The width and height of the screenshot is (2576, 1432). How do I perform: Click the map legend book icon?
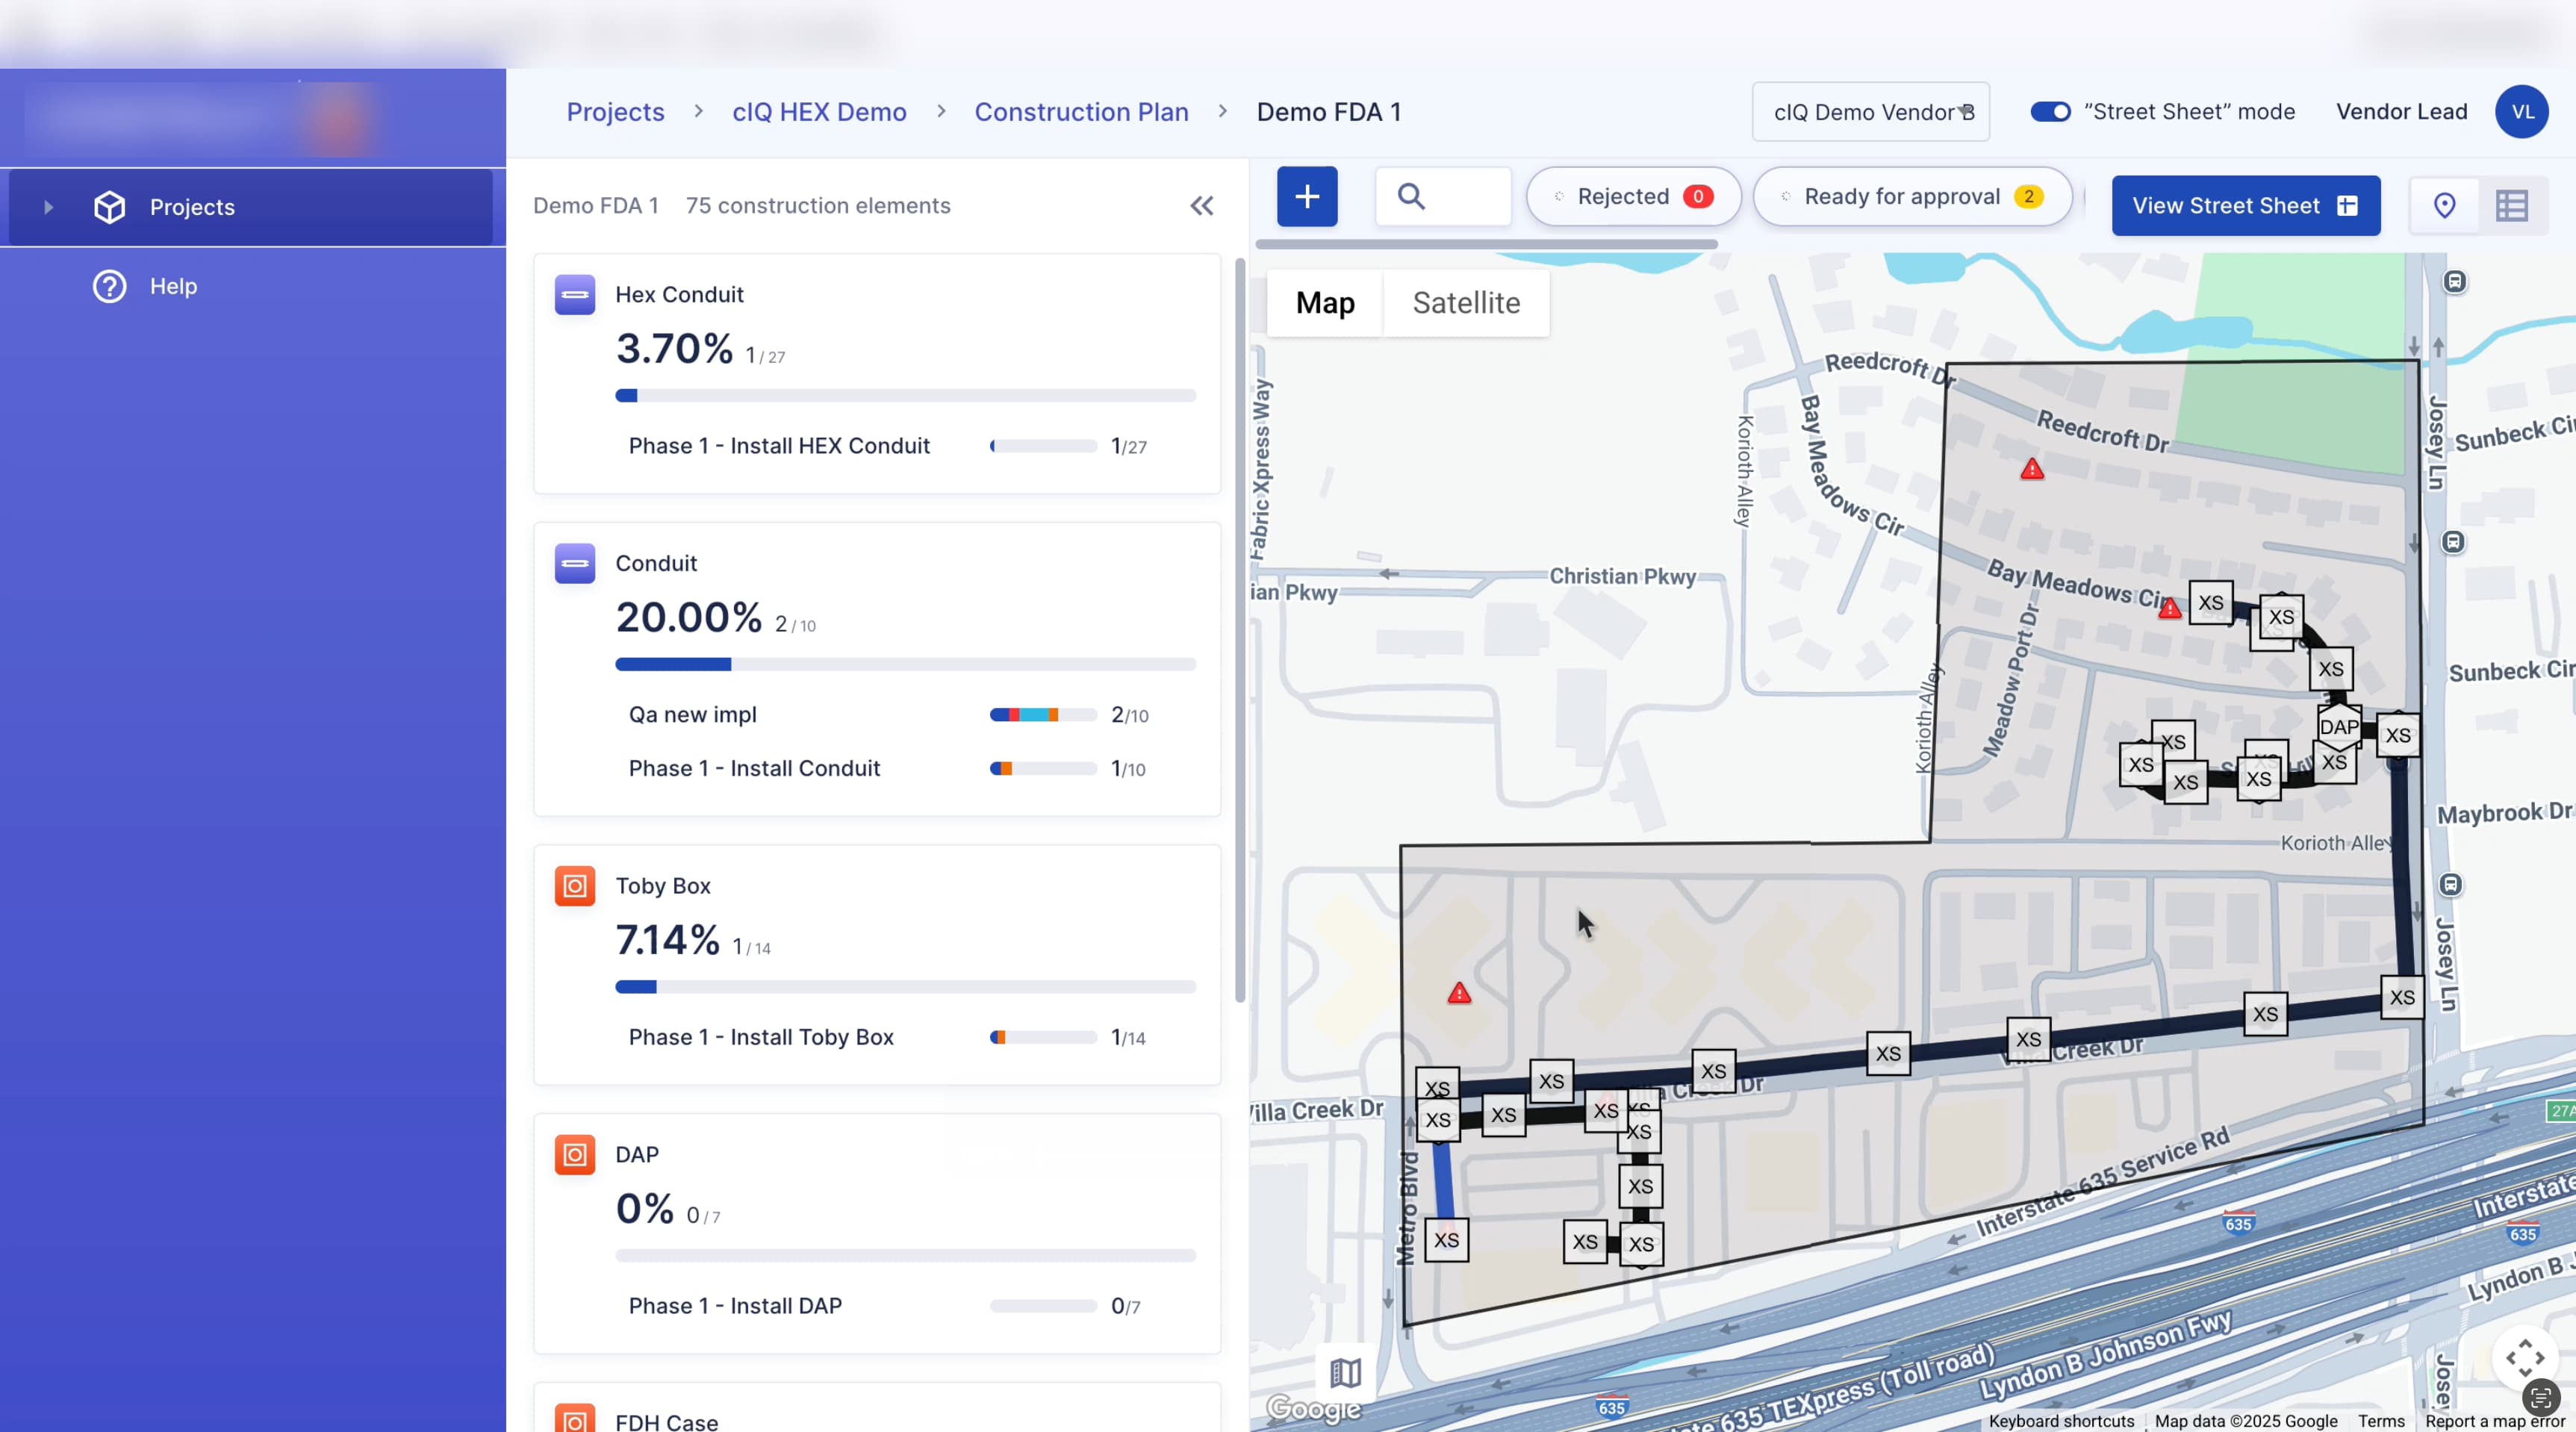tap(1346, 1373)
